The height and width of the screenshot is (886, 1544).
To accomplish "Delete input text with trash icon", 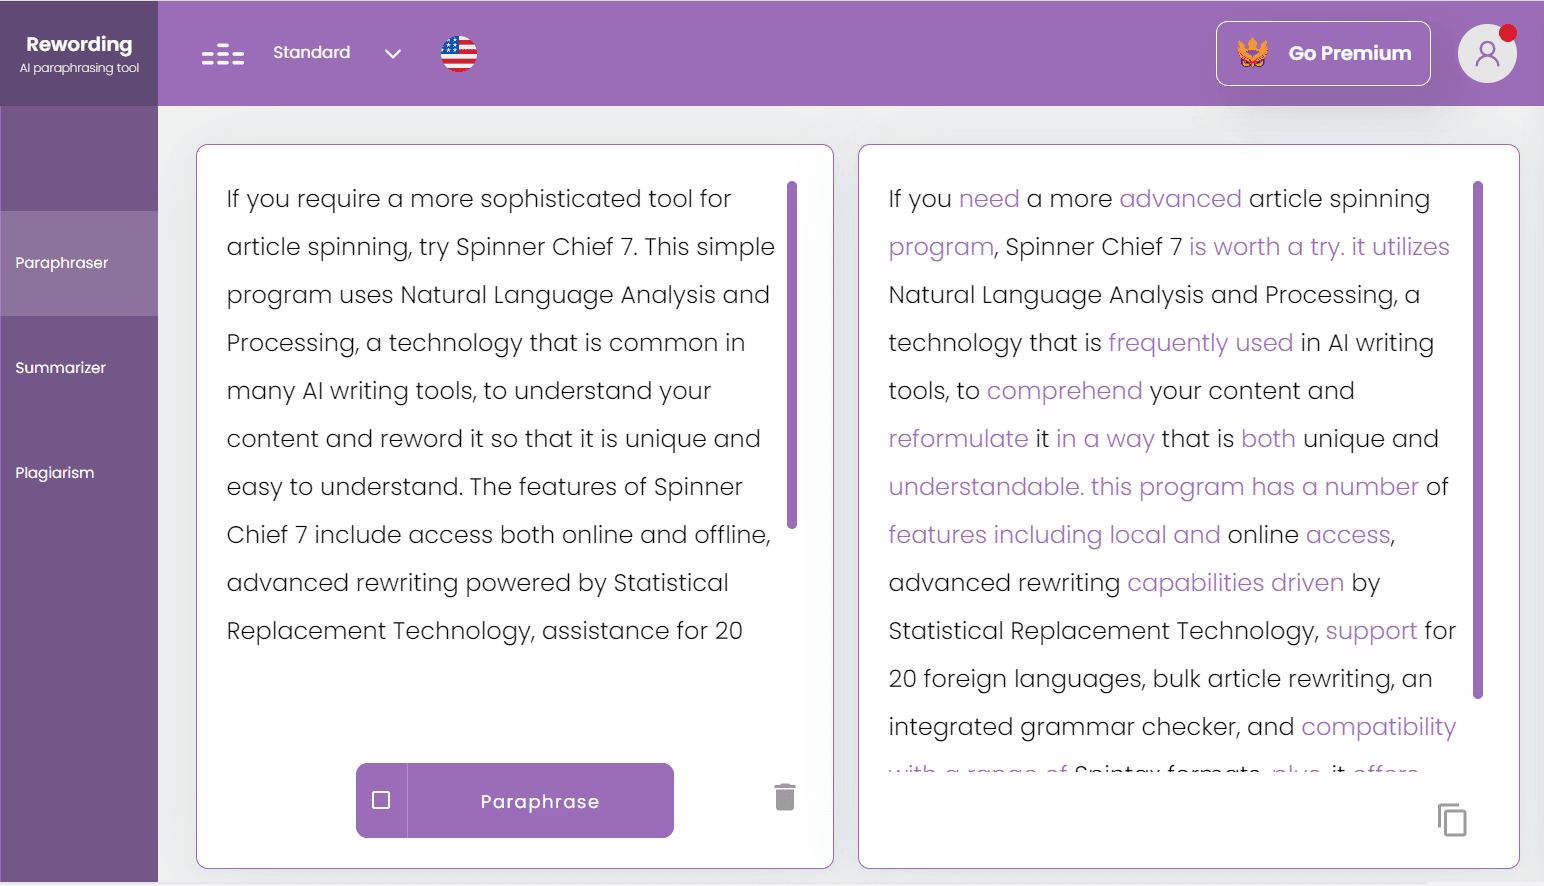I will tap(785, 797).
